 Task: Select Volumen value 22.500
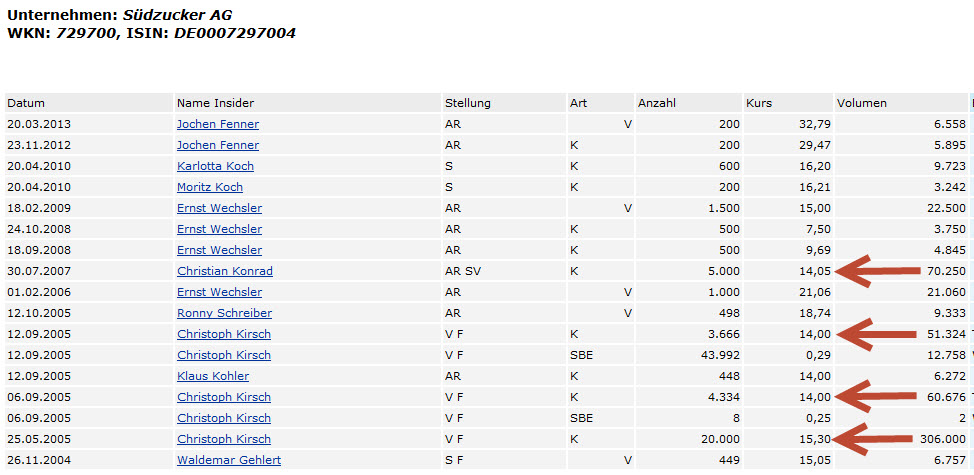point(947,208)
